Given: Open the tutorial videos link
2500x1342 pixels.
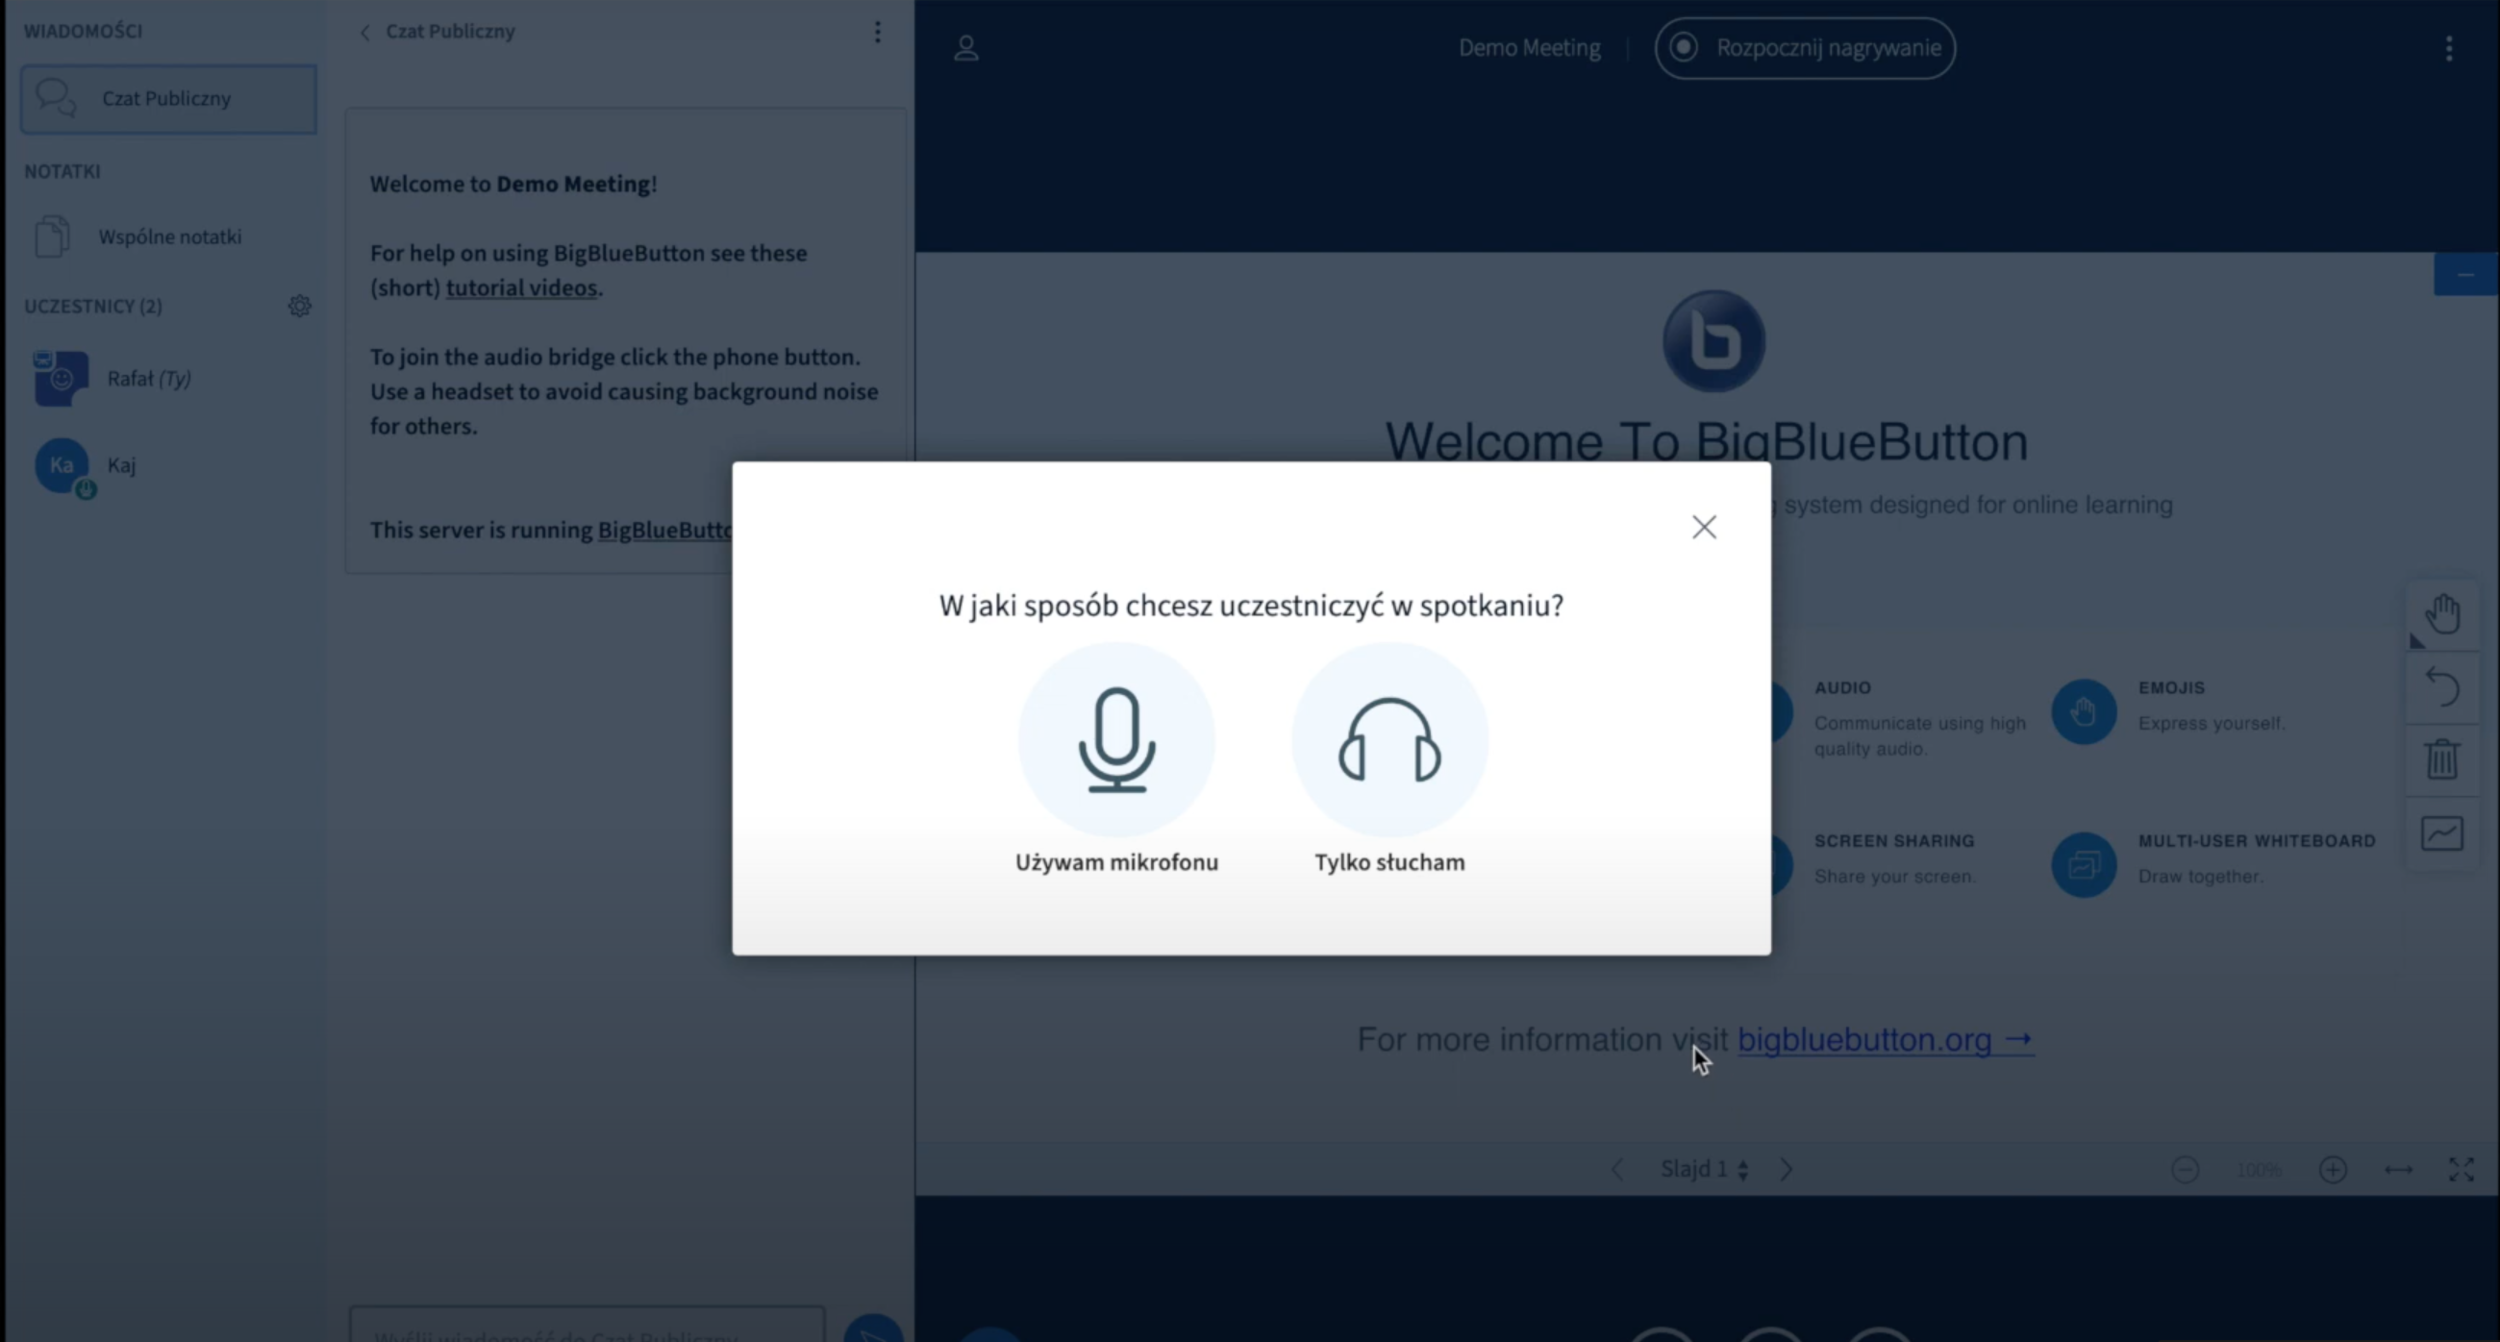Looking at the screenshot, I should pos(521,288).
